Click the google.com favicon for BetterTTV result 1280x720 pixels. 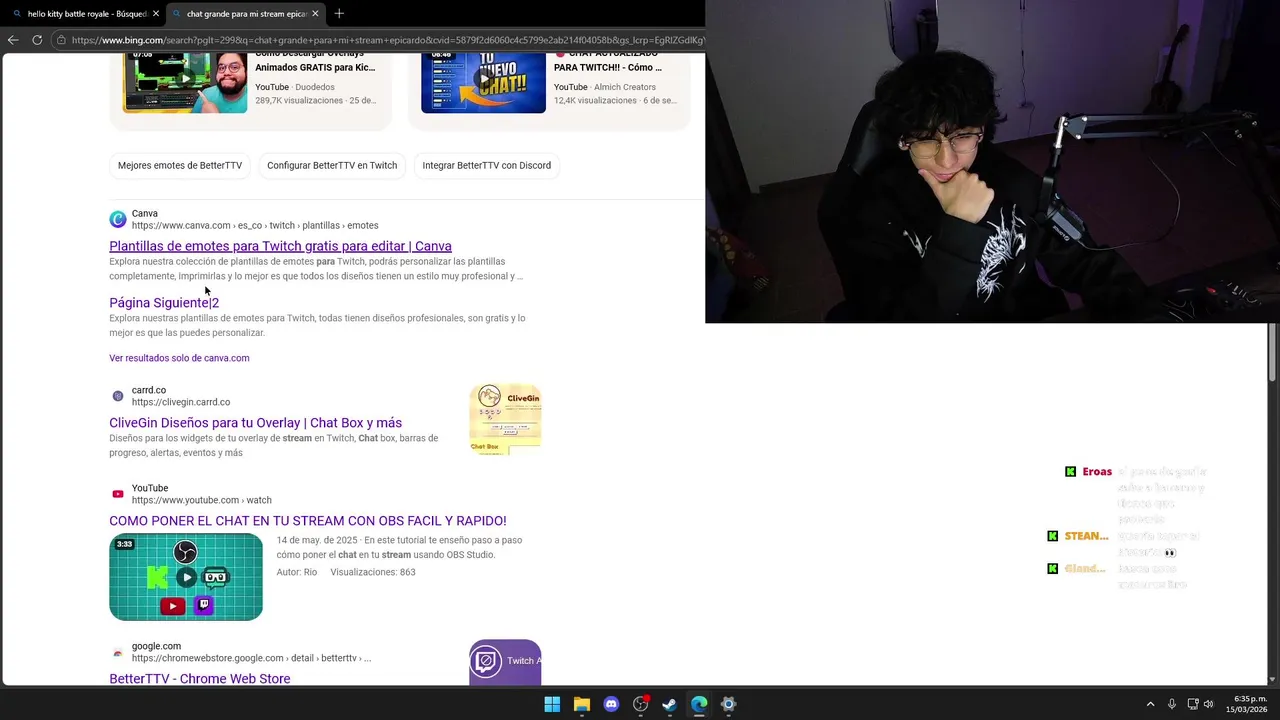(118, 652)
